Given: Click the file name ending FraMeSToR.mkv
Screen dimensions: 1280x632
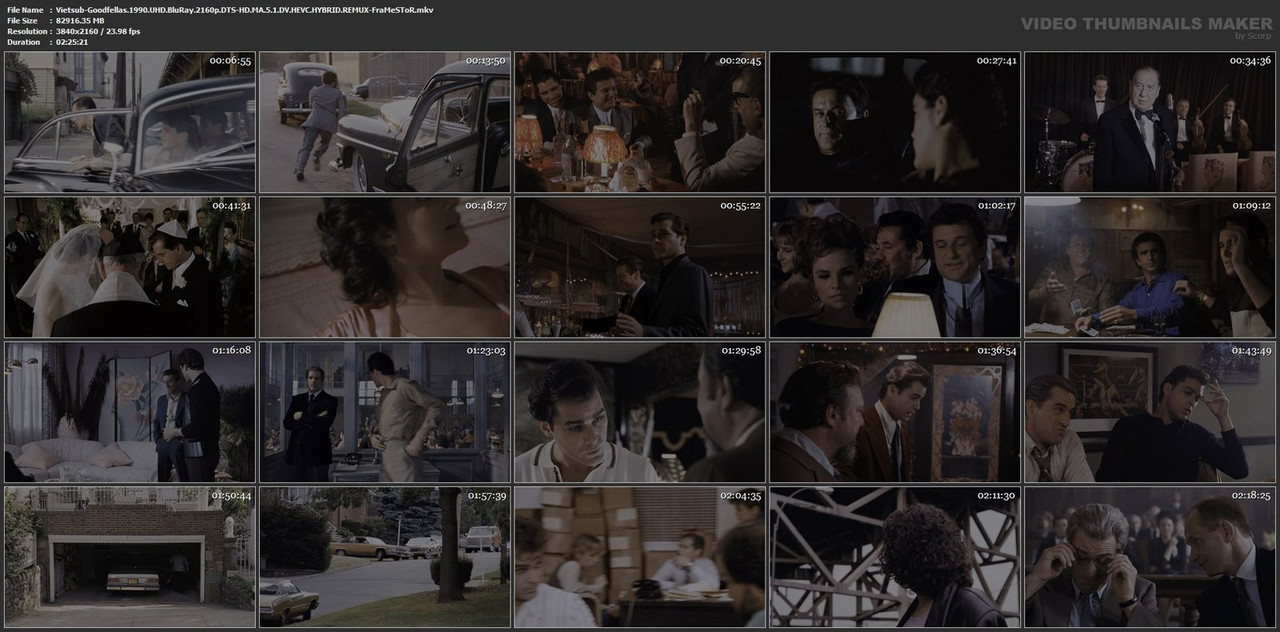Looking at the screenshot, I should pos(245,9).
